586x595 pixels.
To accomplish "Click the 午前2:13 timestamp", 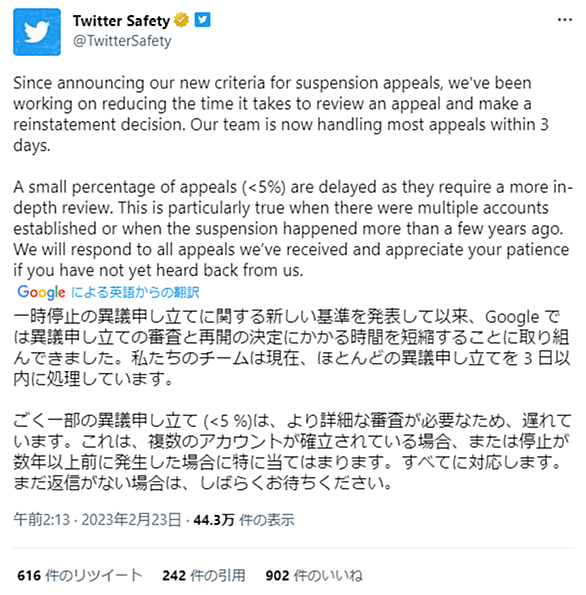I will [42, 520].
